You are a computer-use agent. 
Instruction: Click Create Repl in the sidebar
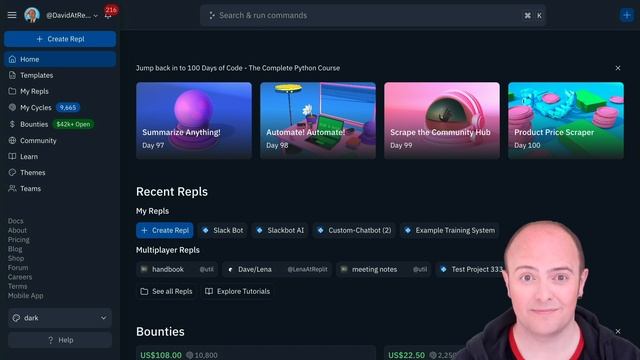tap(60, 39)
